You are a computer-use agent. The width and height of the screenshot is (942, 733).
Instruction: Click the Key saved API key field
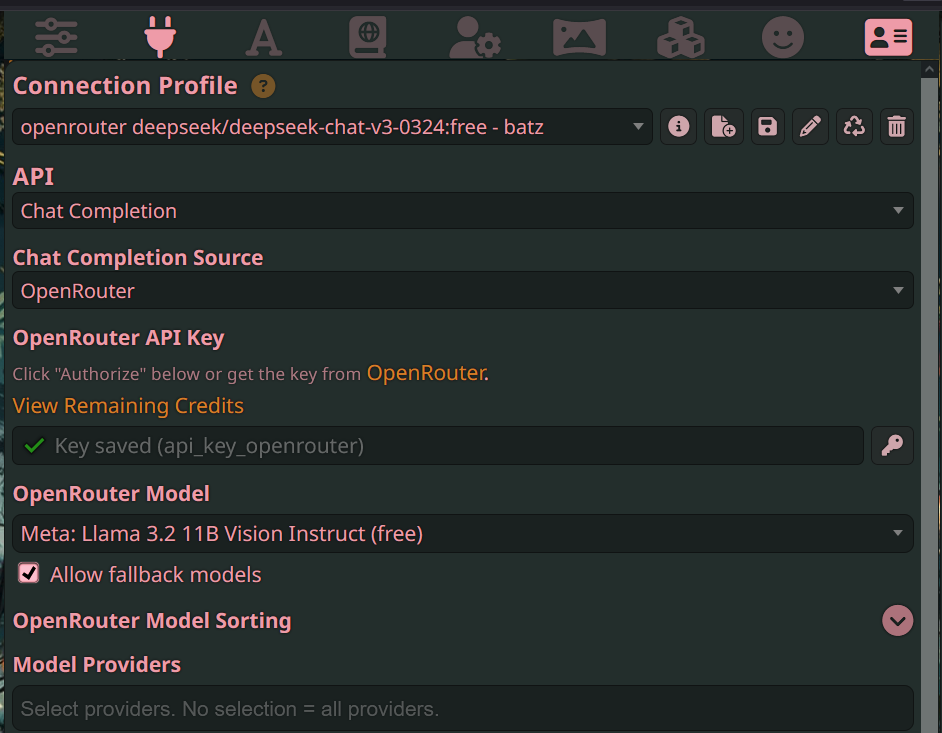pyautogui.click(x=437, y=446)
